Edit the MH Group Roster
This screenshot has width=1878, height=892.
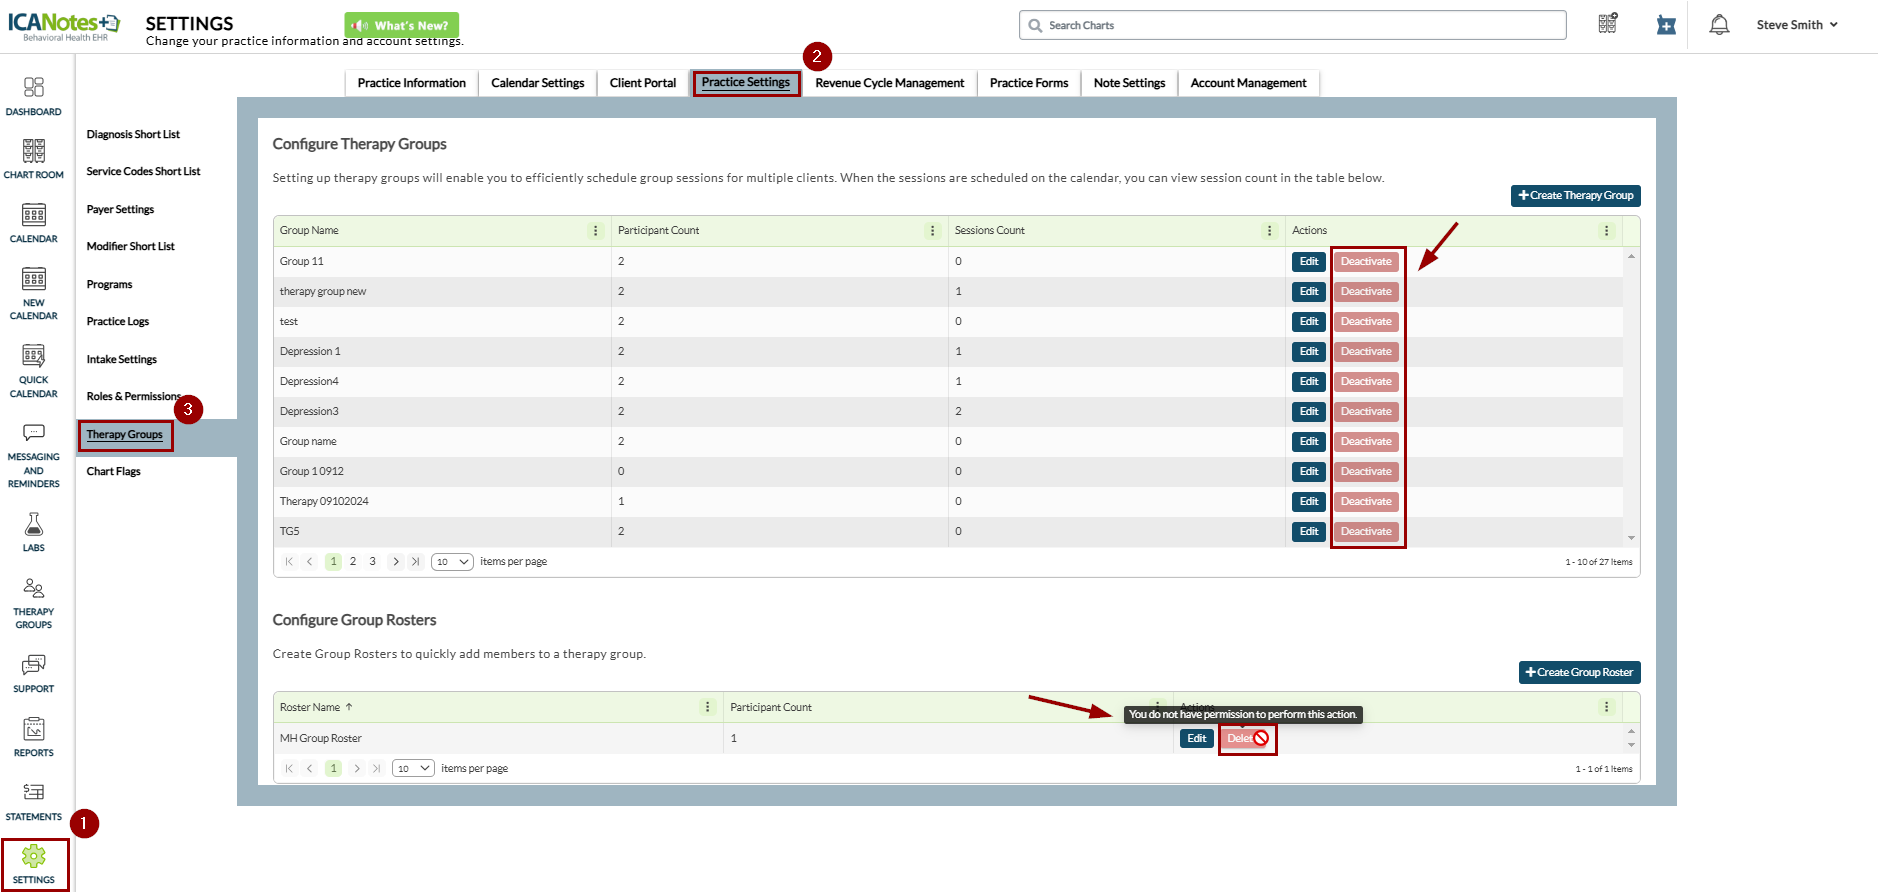1196,739
